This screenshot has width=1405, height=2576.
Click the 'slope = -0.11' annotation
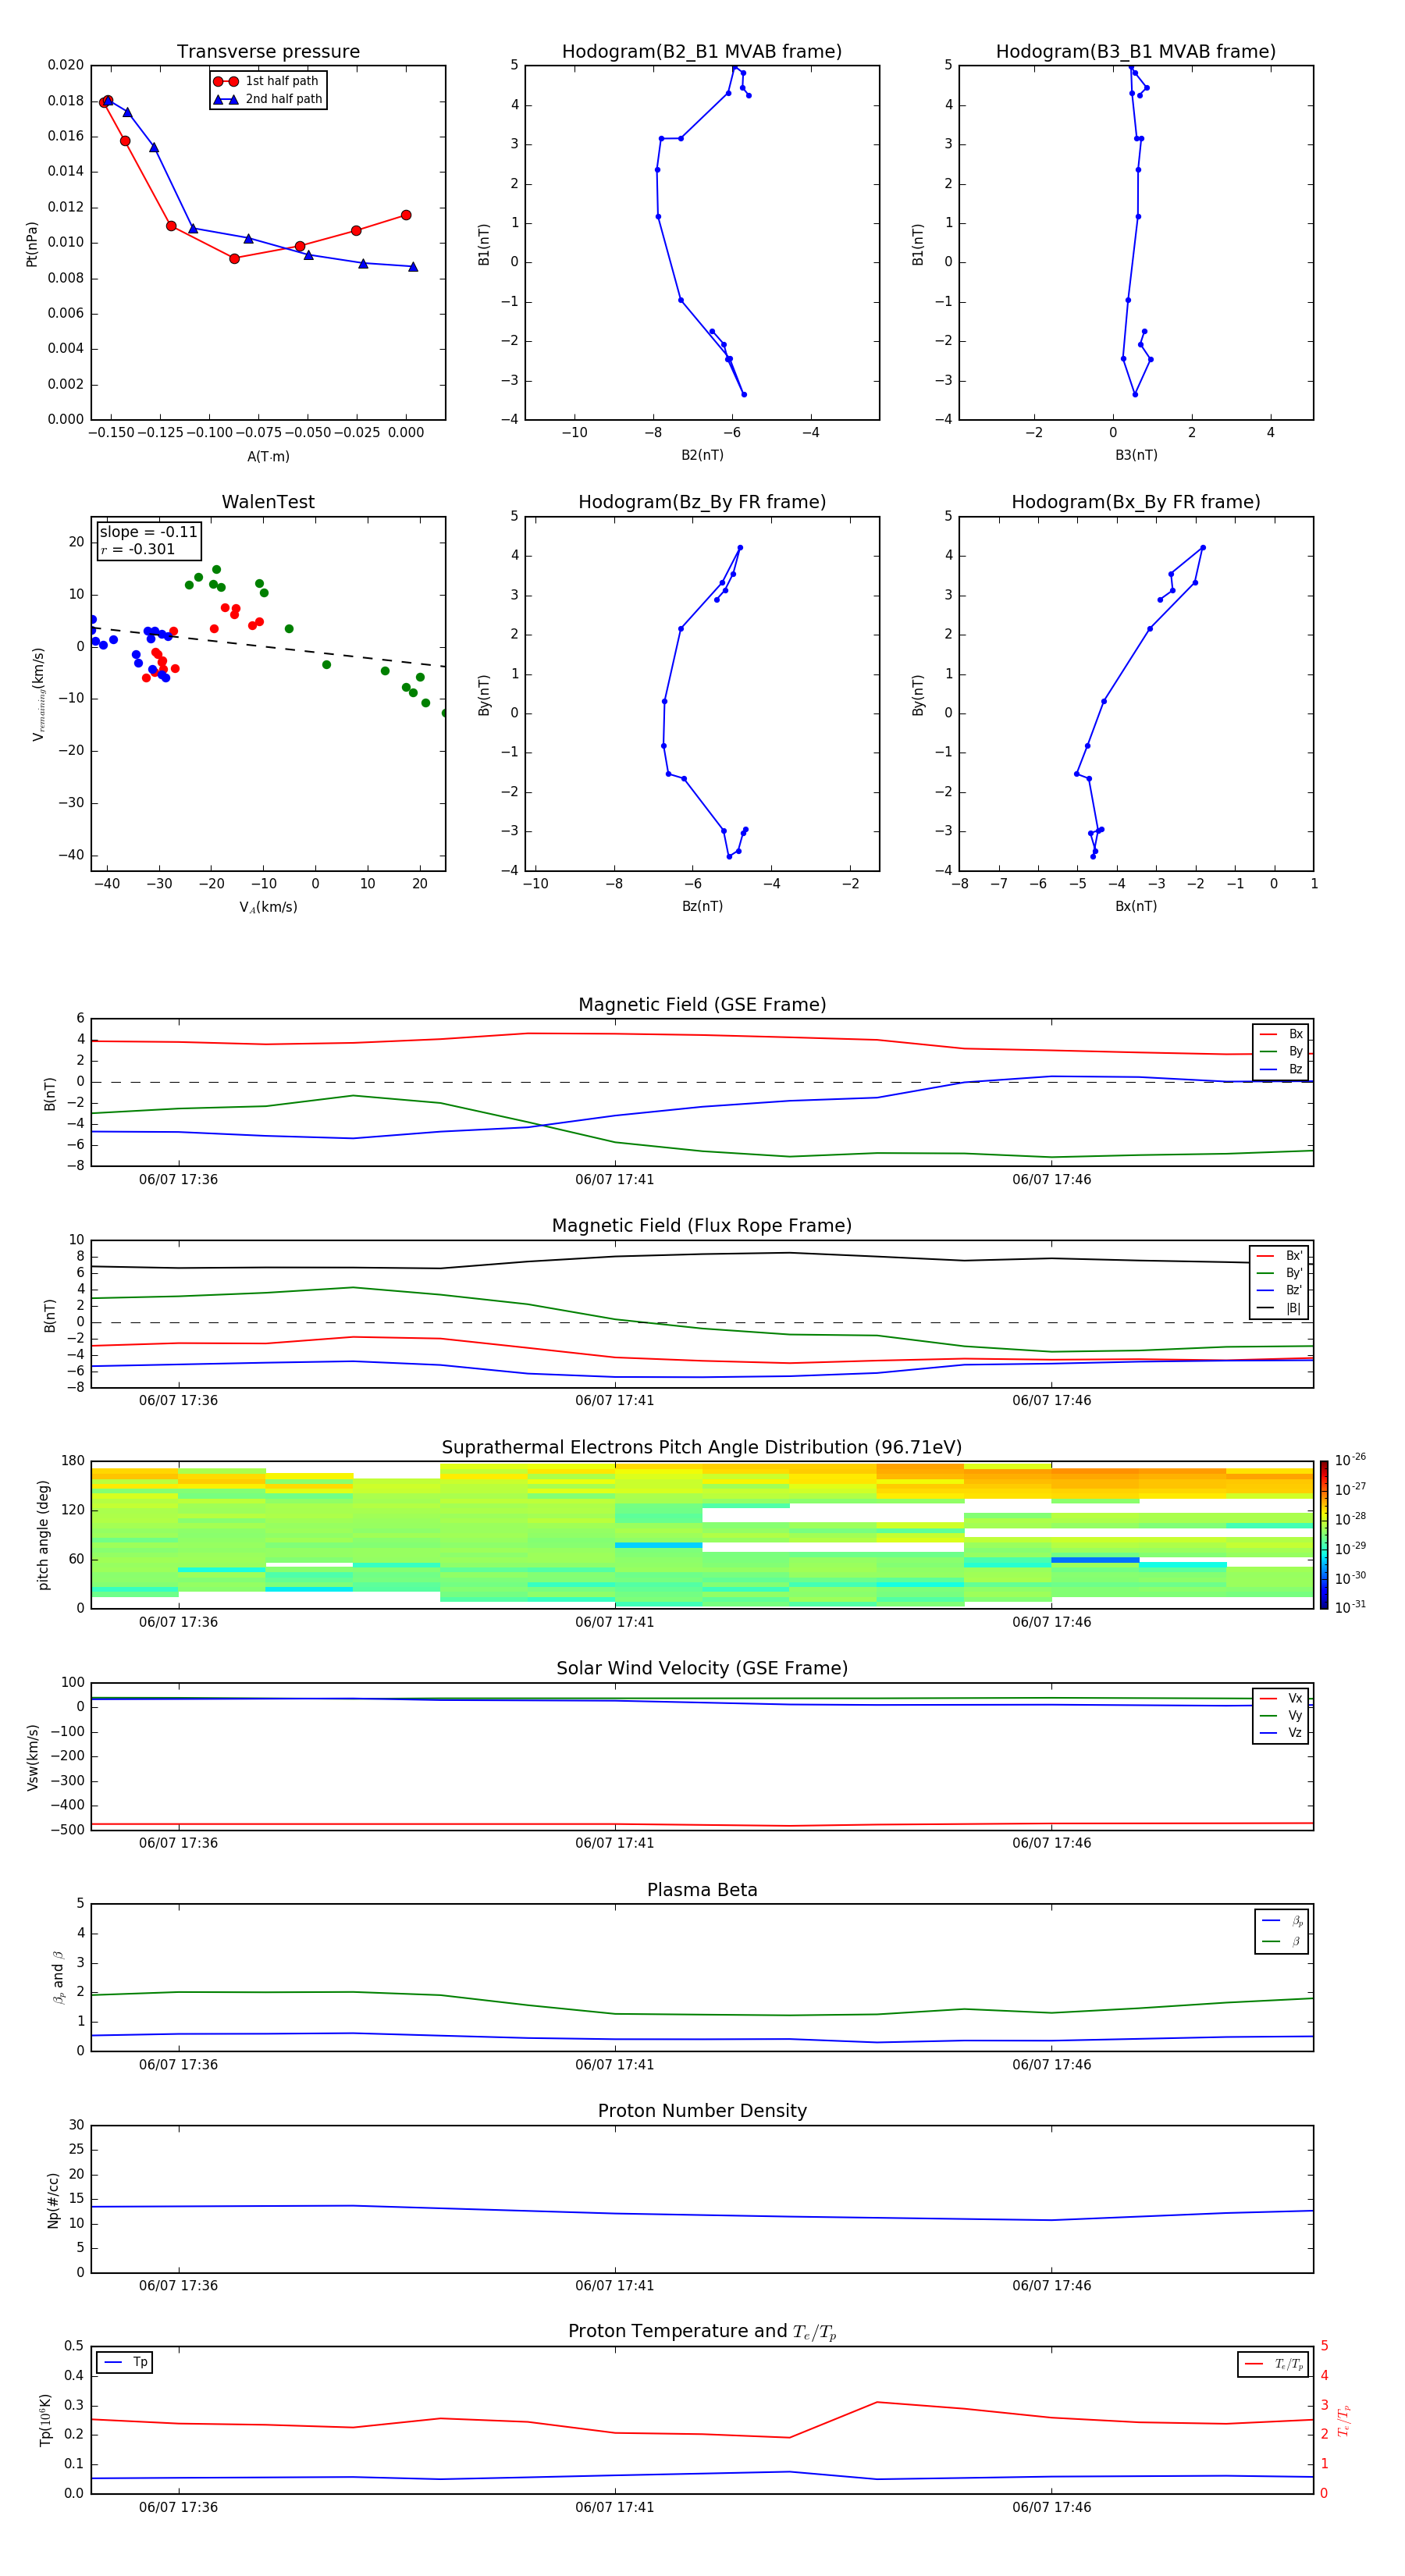click(148, 532)
